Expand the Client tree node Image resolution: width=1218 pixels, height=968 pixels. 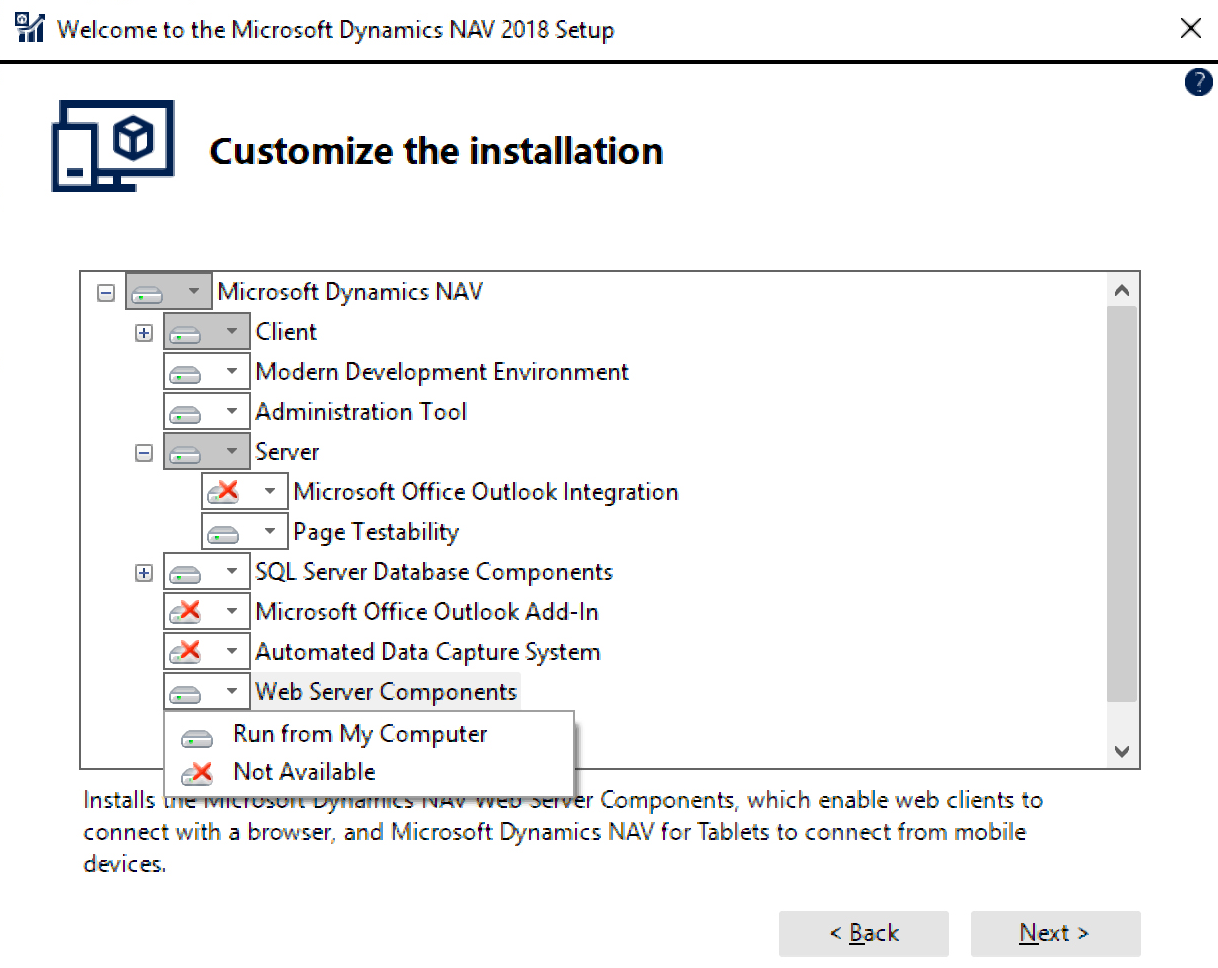point(144,333)
